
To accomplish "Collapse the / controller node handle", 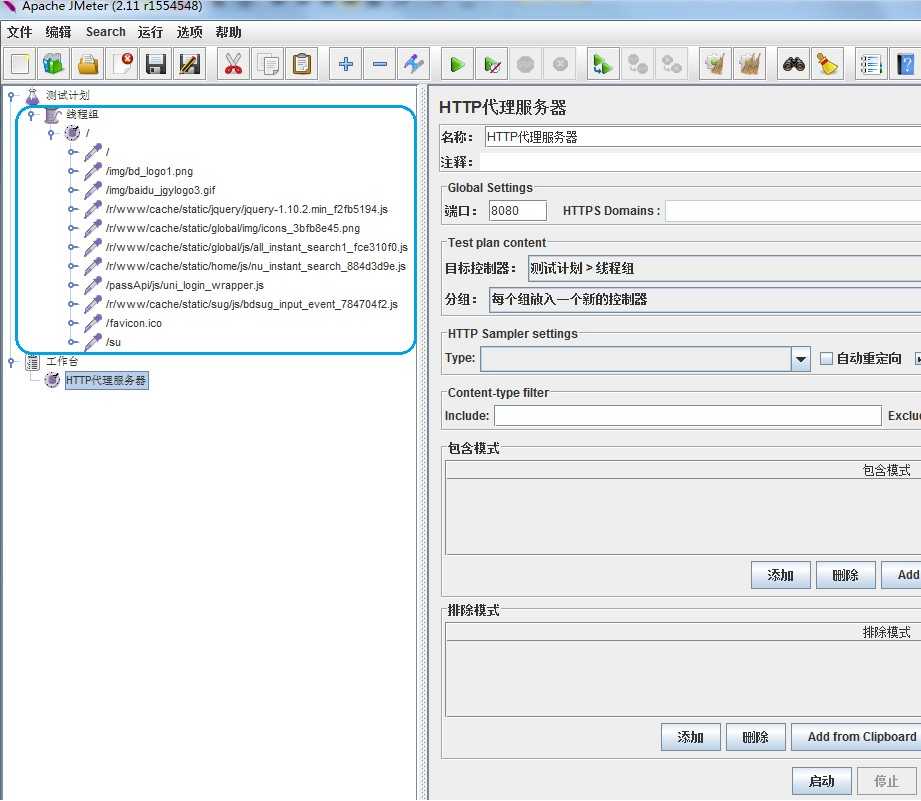I will 51,133.
